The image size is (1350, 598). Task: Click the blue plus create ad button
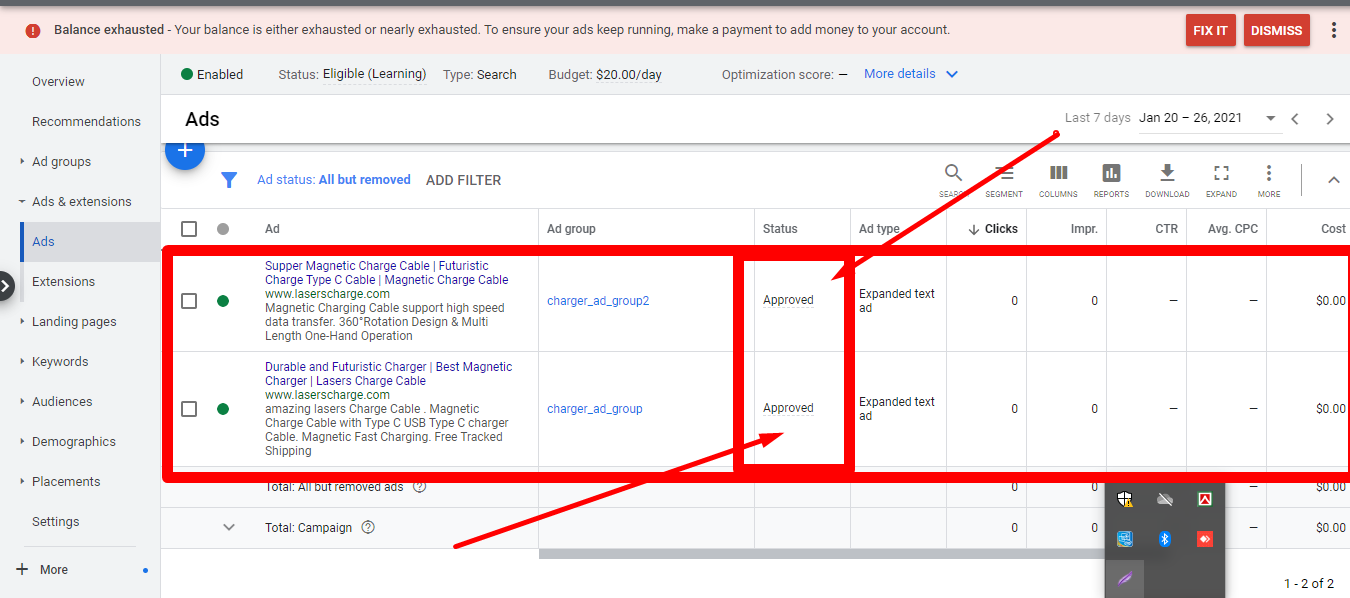coord(185,152)
